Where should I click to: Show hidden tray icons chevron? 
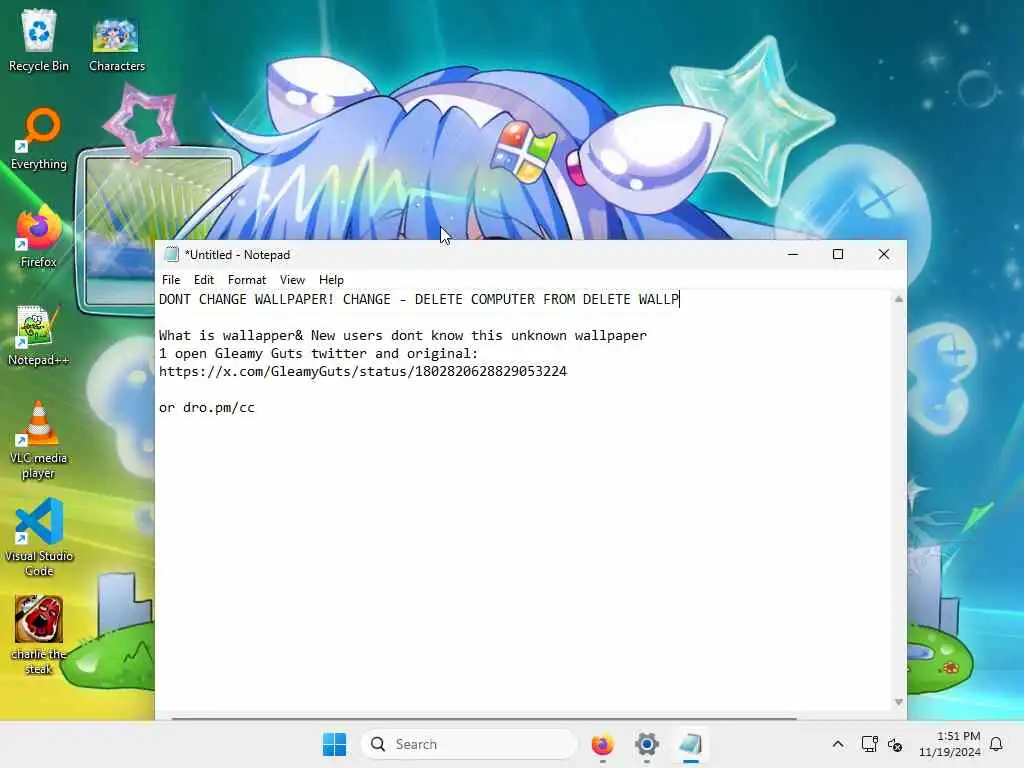pos(838,744)
